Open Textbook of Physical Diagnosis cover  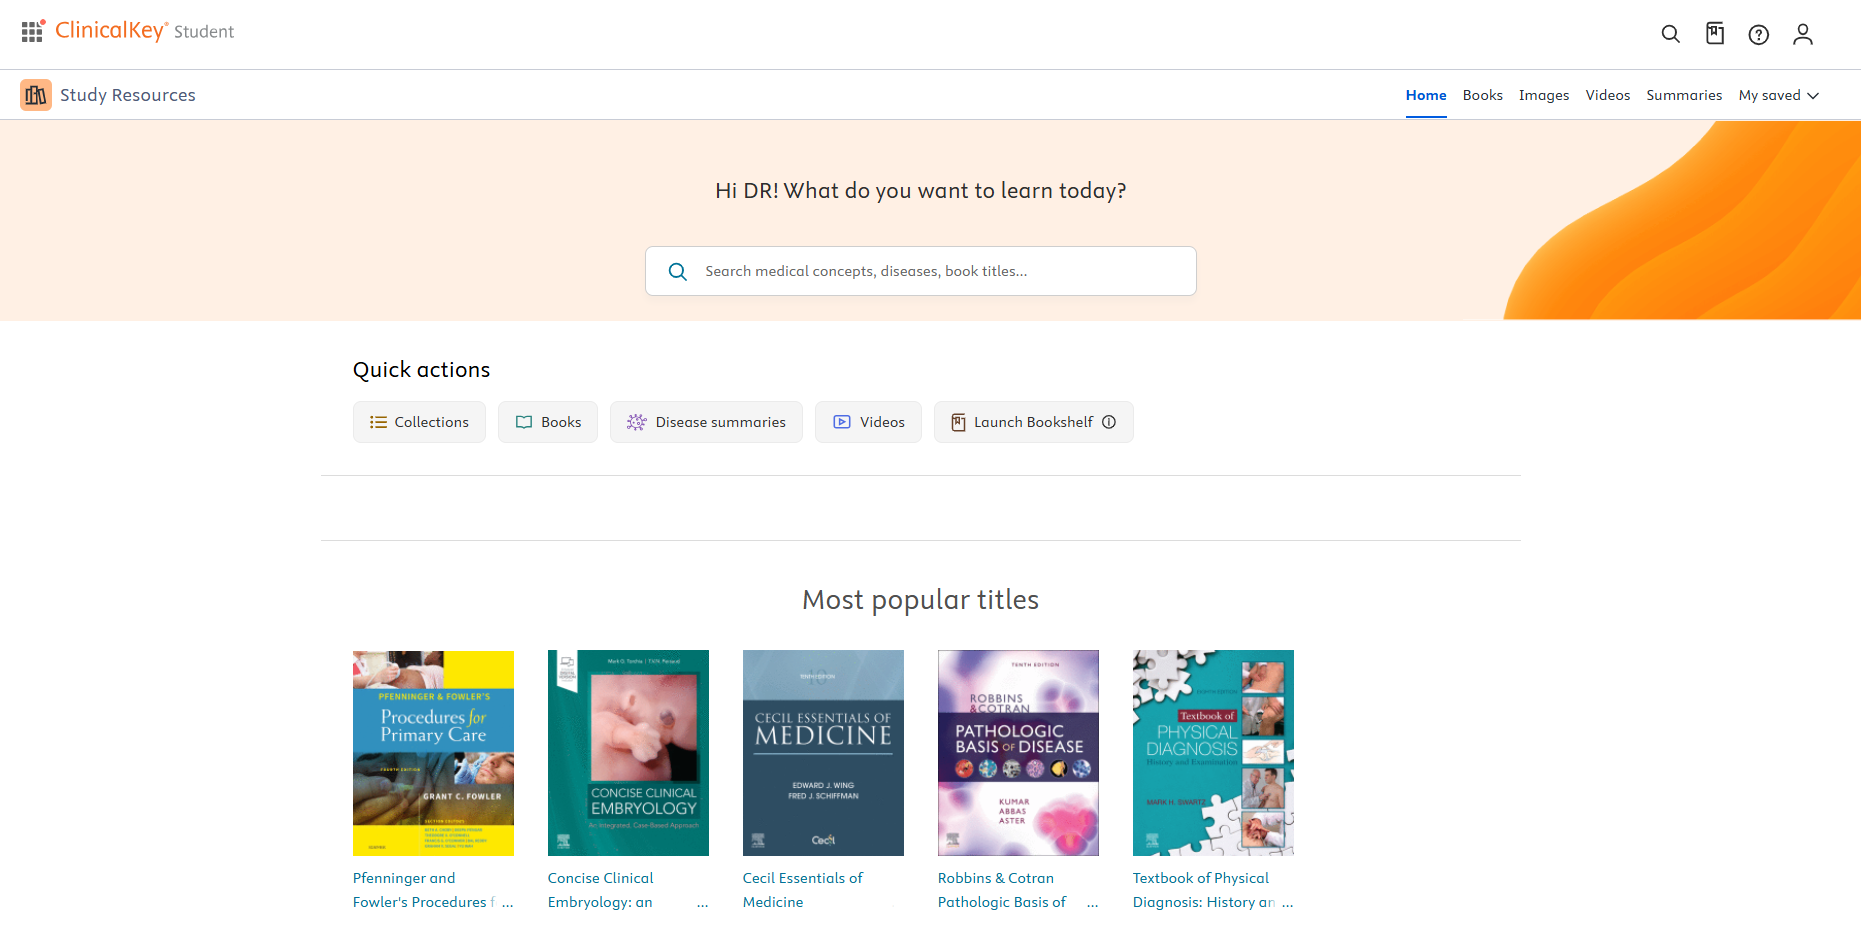coord(1213,753)
